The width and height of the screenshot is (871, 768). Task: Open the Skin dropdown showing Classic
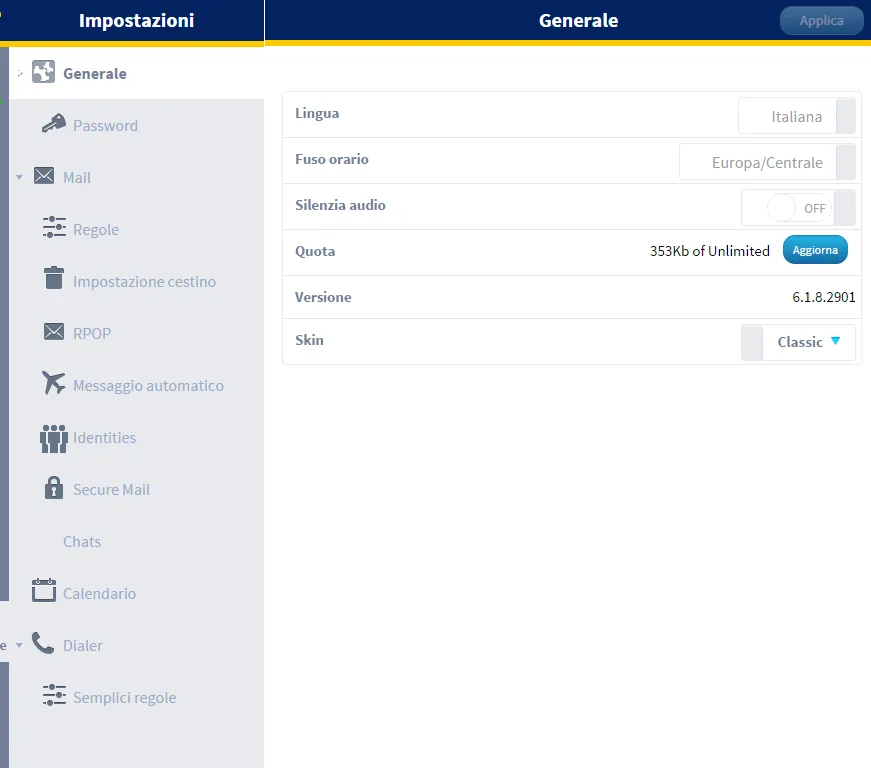click(x=798, y=342)
